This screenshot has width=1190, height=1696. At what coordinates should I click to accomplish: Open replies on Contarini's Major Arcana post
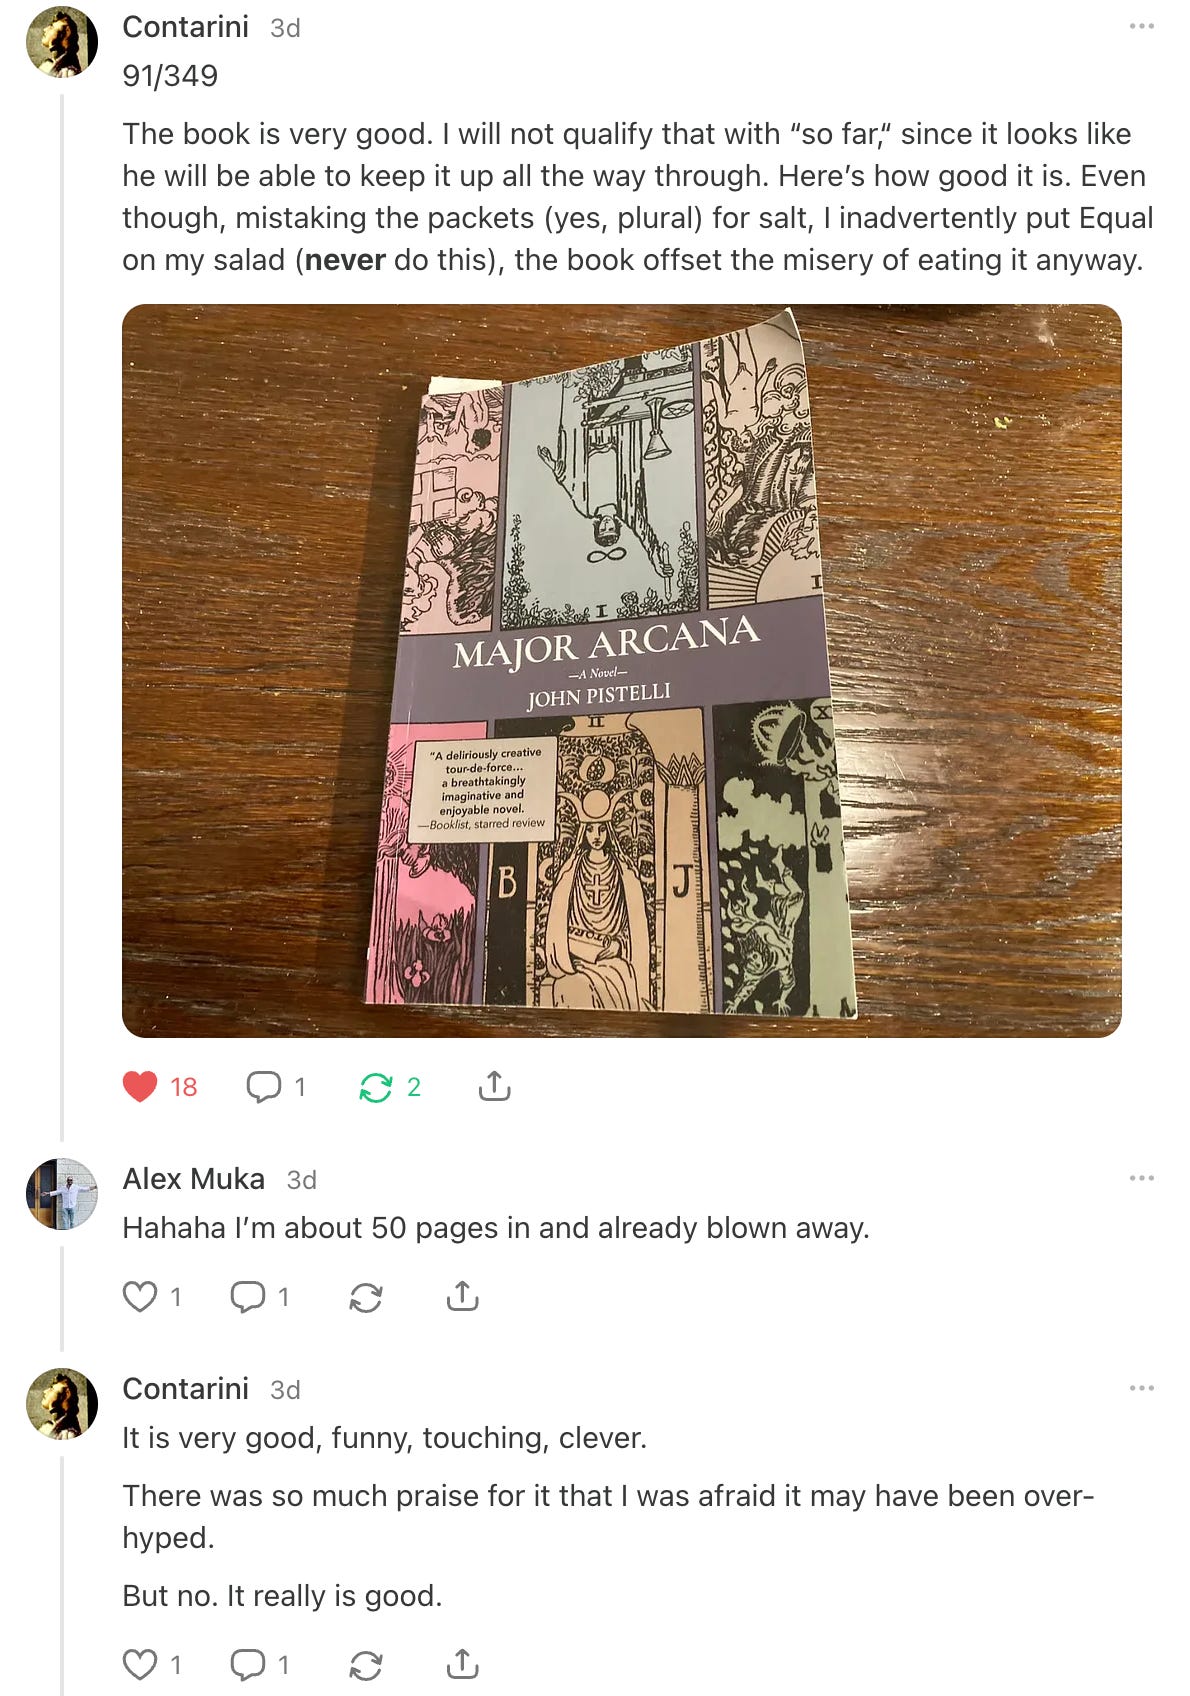click(x=264, y=1086)
